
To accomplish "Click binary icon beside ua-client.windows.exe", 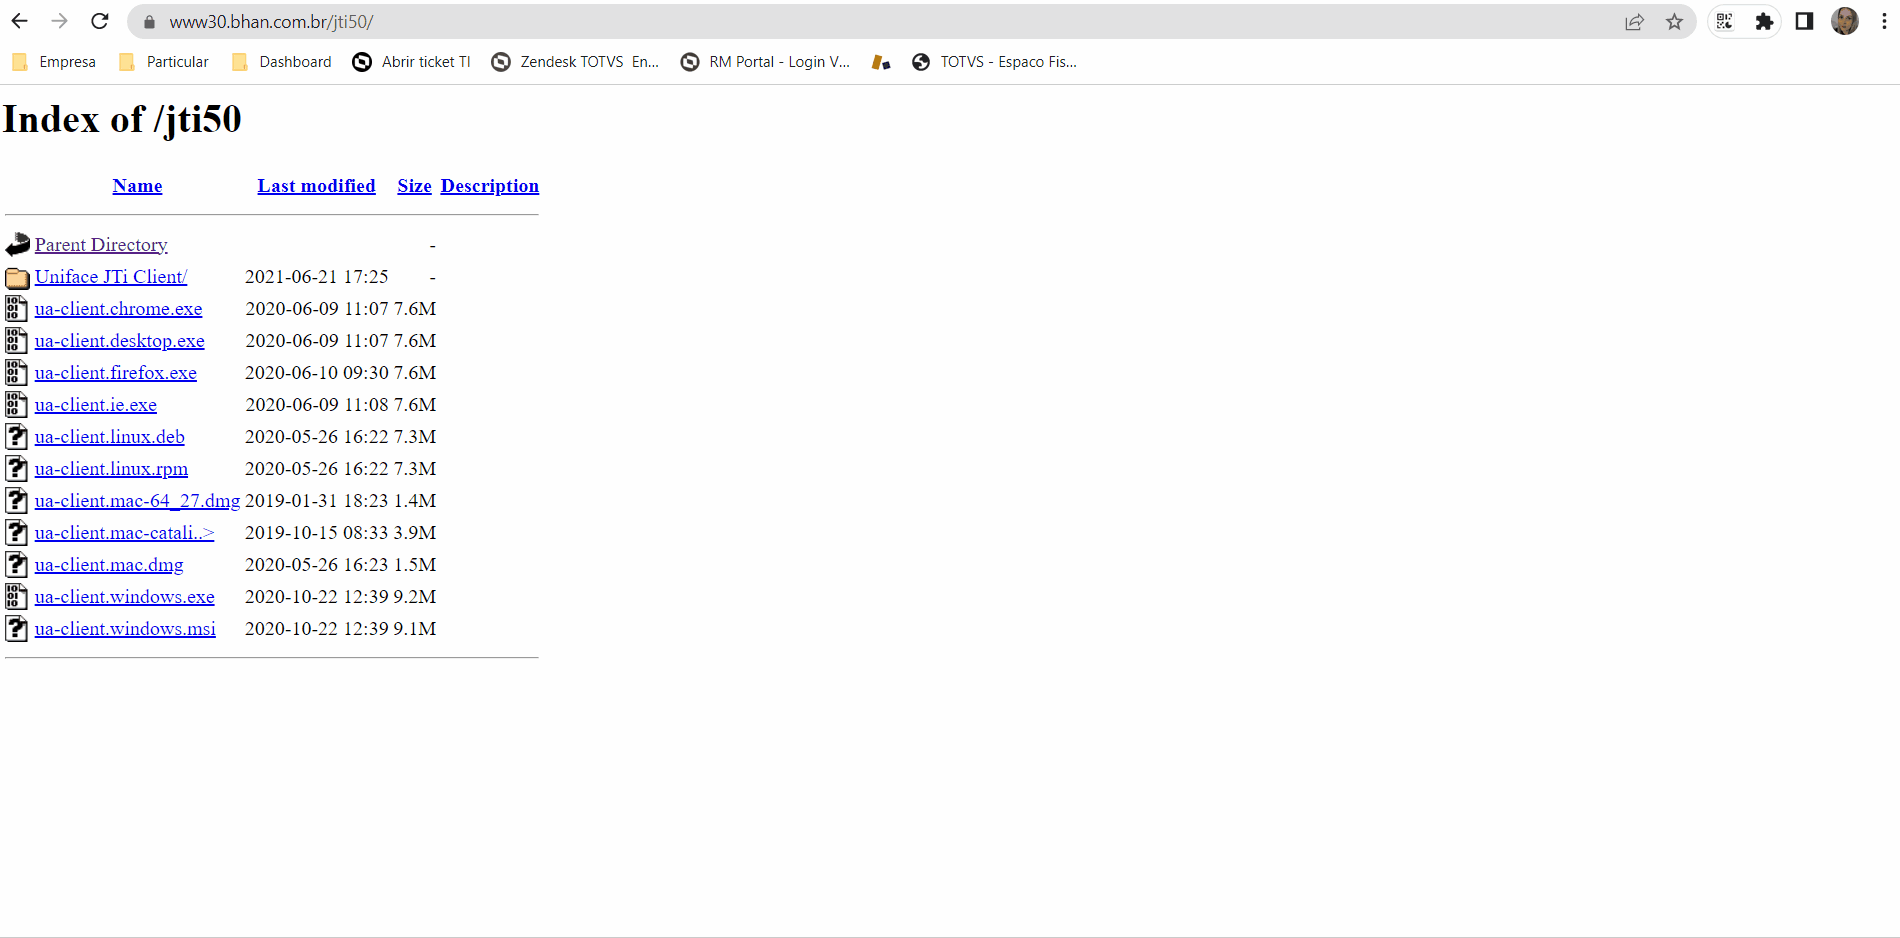I will point(17,596).
